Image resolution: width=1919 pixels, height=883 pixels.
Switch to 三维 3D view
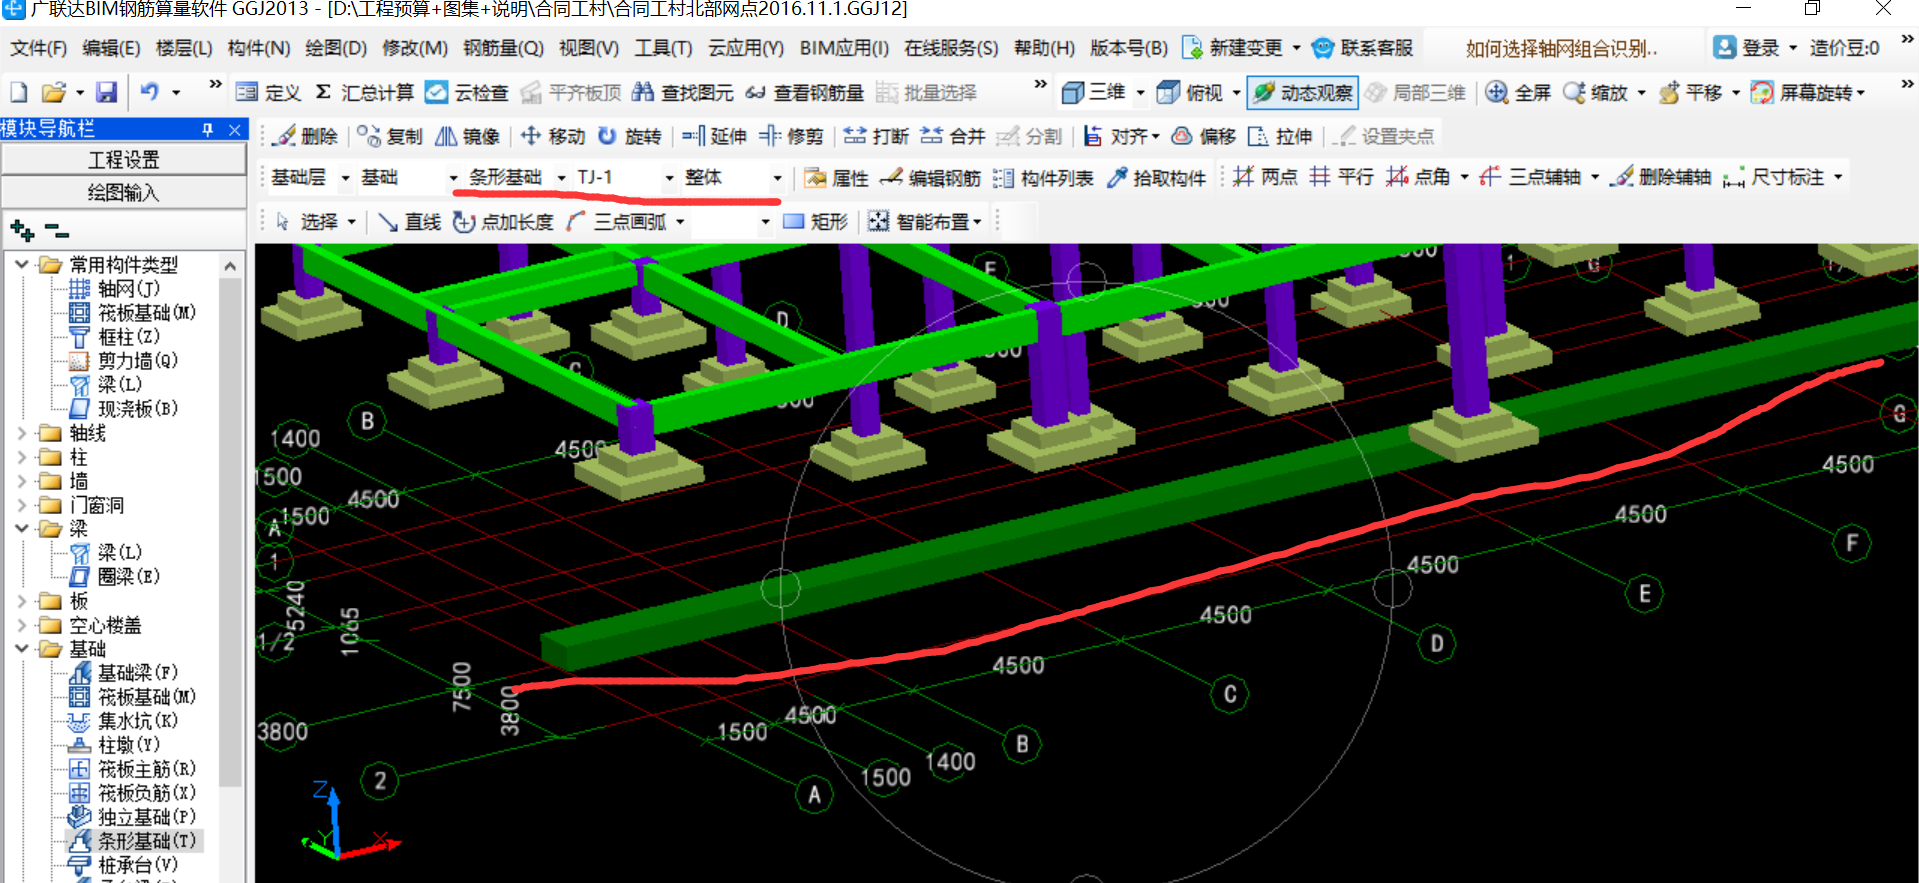click(x=1094, y=93)
